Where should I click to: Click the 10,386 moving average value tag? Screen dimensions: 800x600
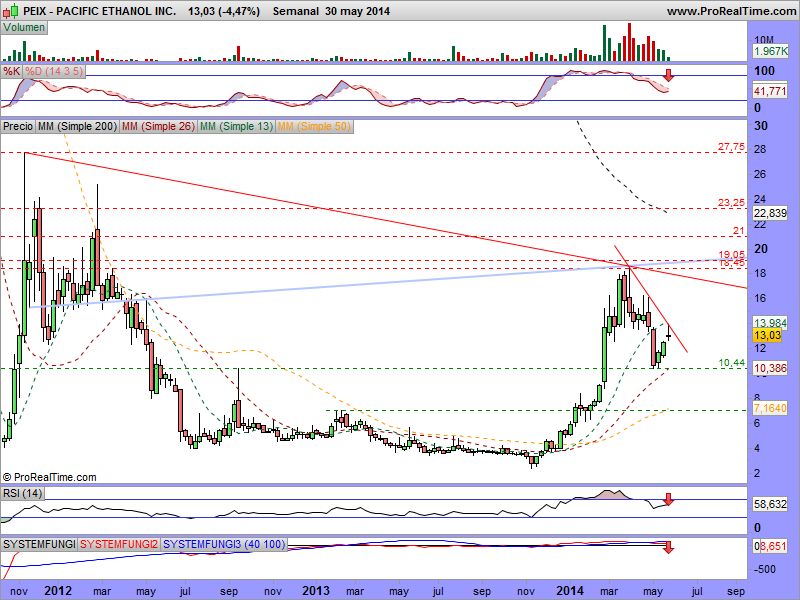[770, 368]
